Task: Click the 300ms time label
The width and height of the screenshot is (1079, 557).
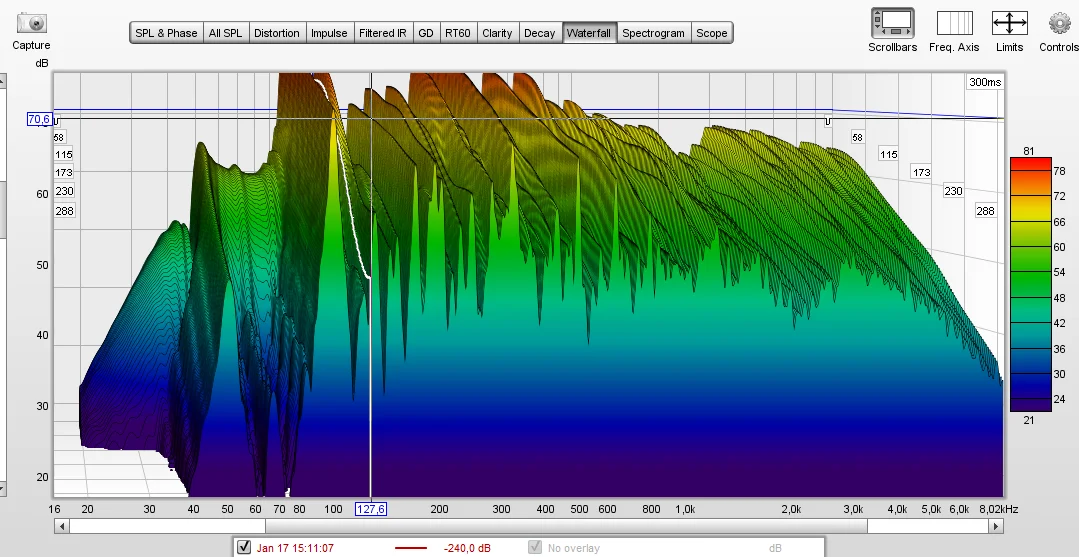Action: 985,82
